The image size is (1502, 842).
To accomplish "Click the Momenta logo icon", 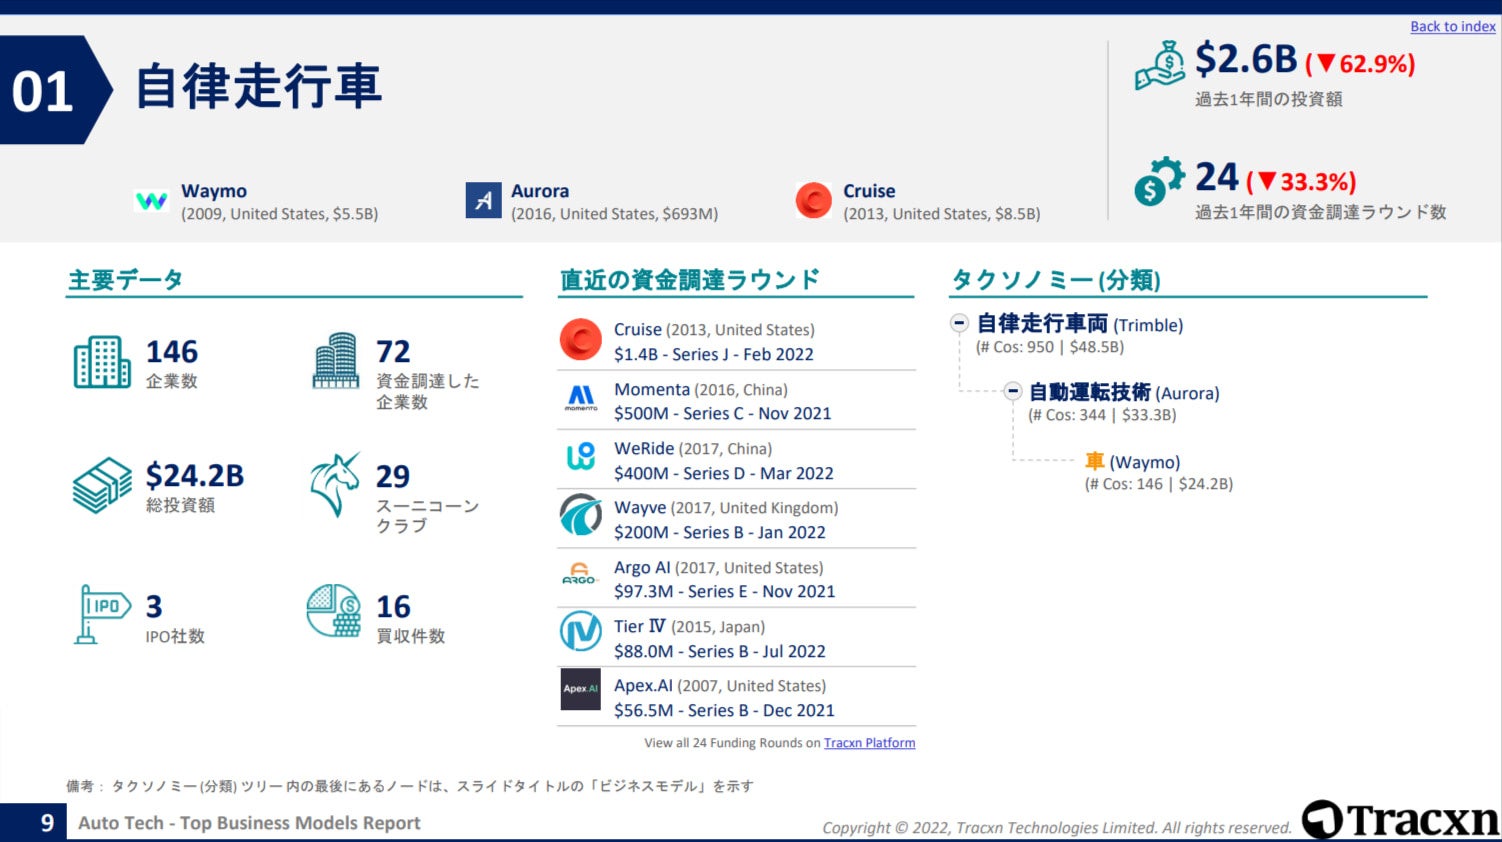I will point(581,399).
